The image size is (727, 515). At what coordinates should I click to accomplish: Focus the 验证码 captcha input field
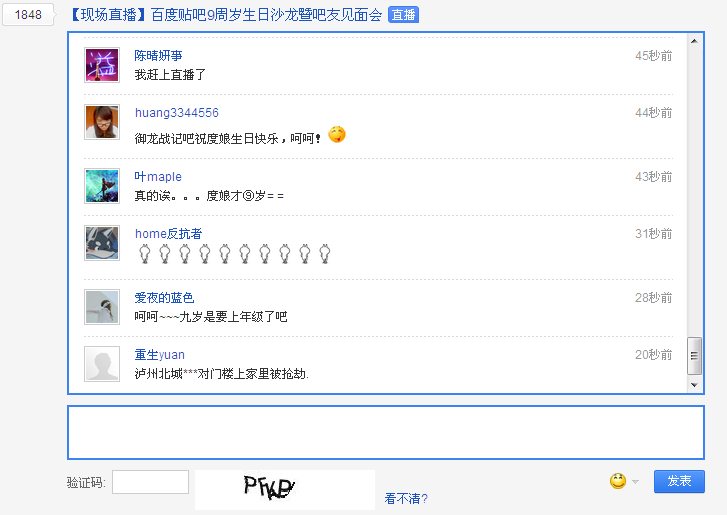pyautogui.click(x=150, y=482)
